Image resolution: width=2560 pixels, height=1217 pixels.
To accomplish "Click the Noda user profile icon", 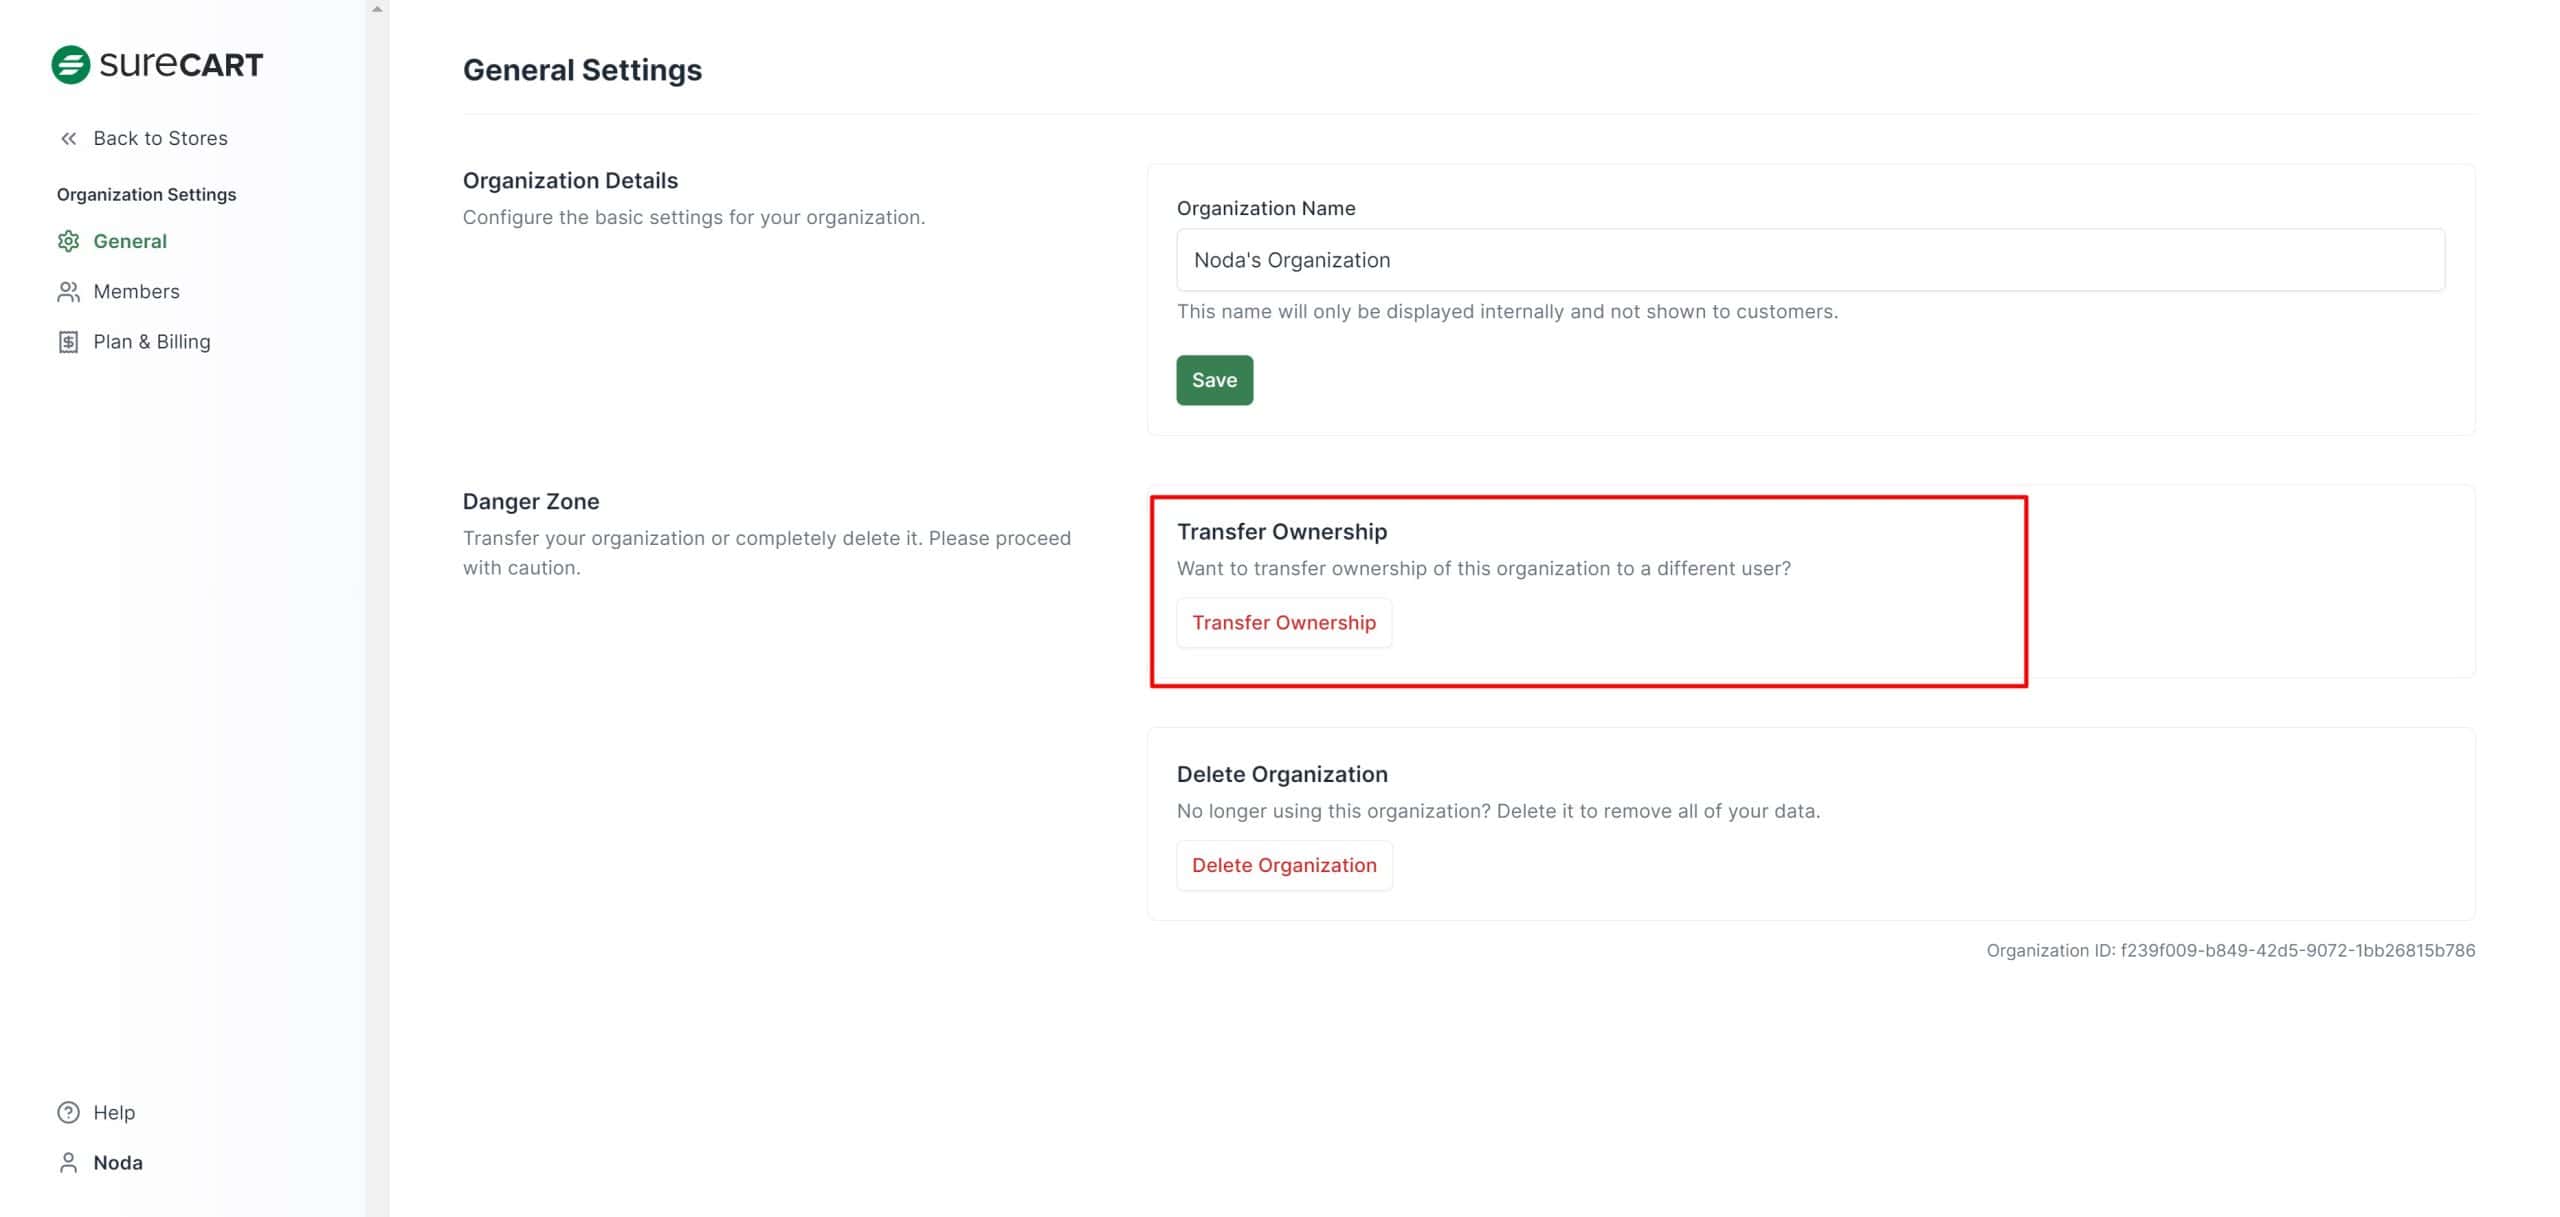I will click(68, 1163).
